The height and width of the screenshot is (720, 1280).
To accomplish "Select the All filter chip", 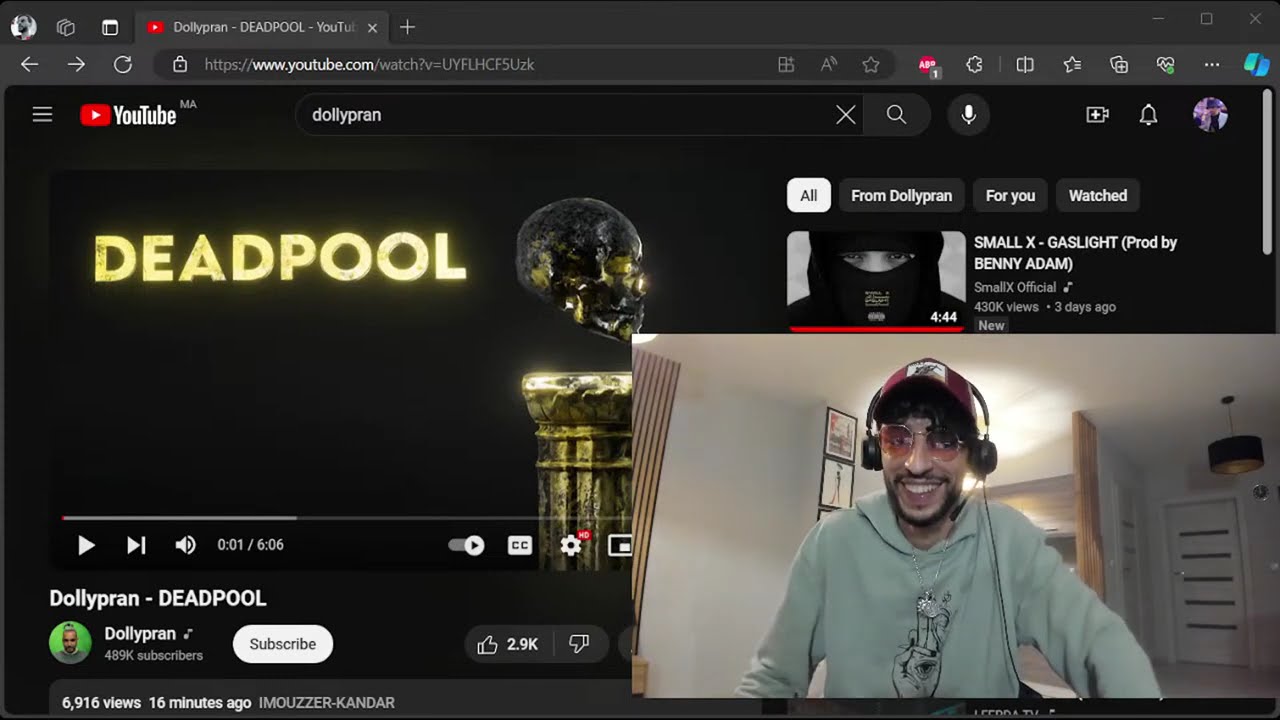I will (808, 196).
